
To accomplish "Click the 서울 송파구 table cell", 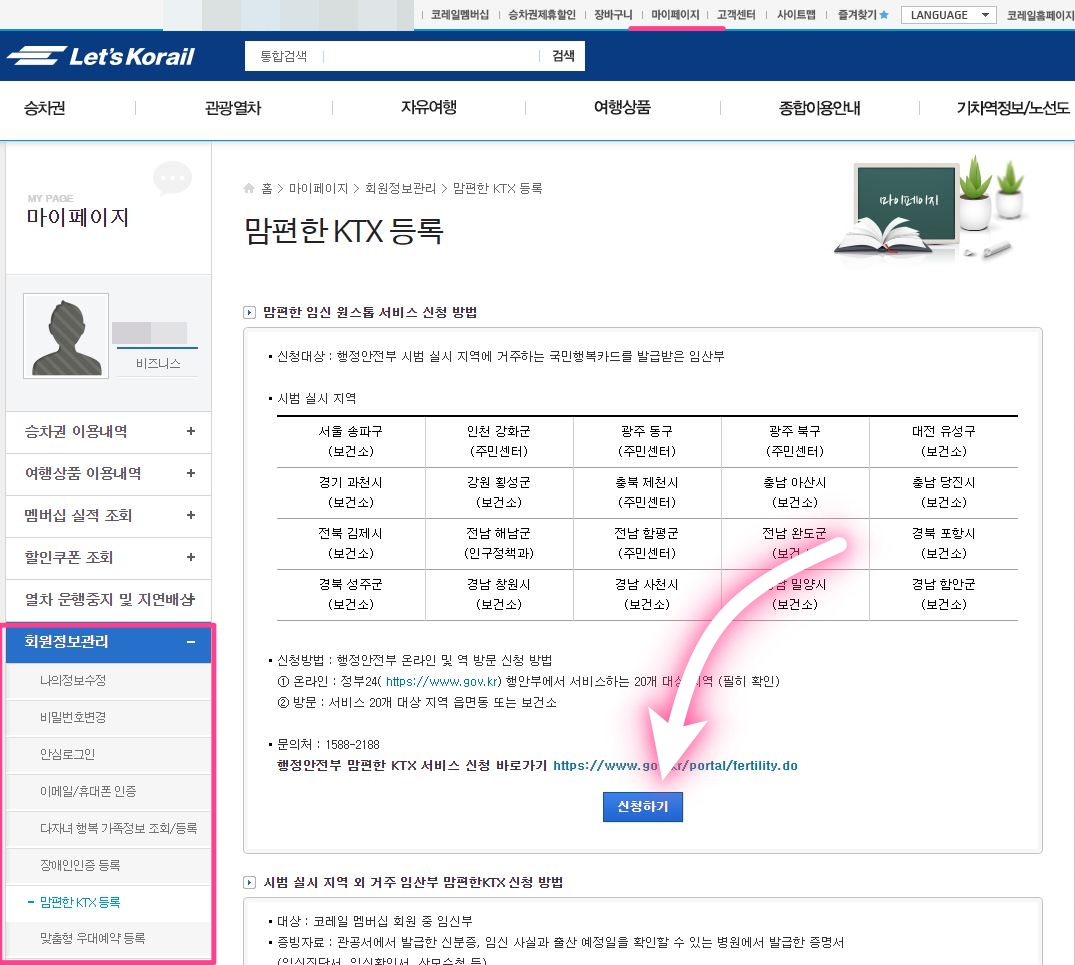I will click(x=351, y=441).
